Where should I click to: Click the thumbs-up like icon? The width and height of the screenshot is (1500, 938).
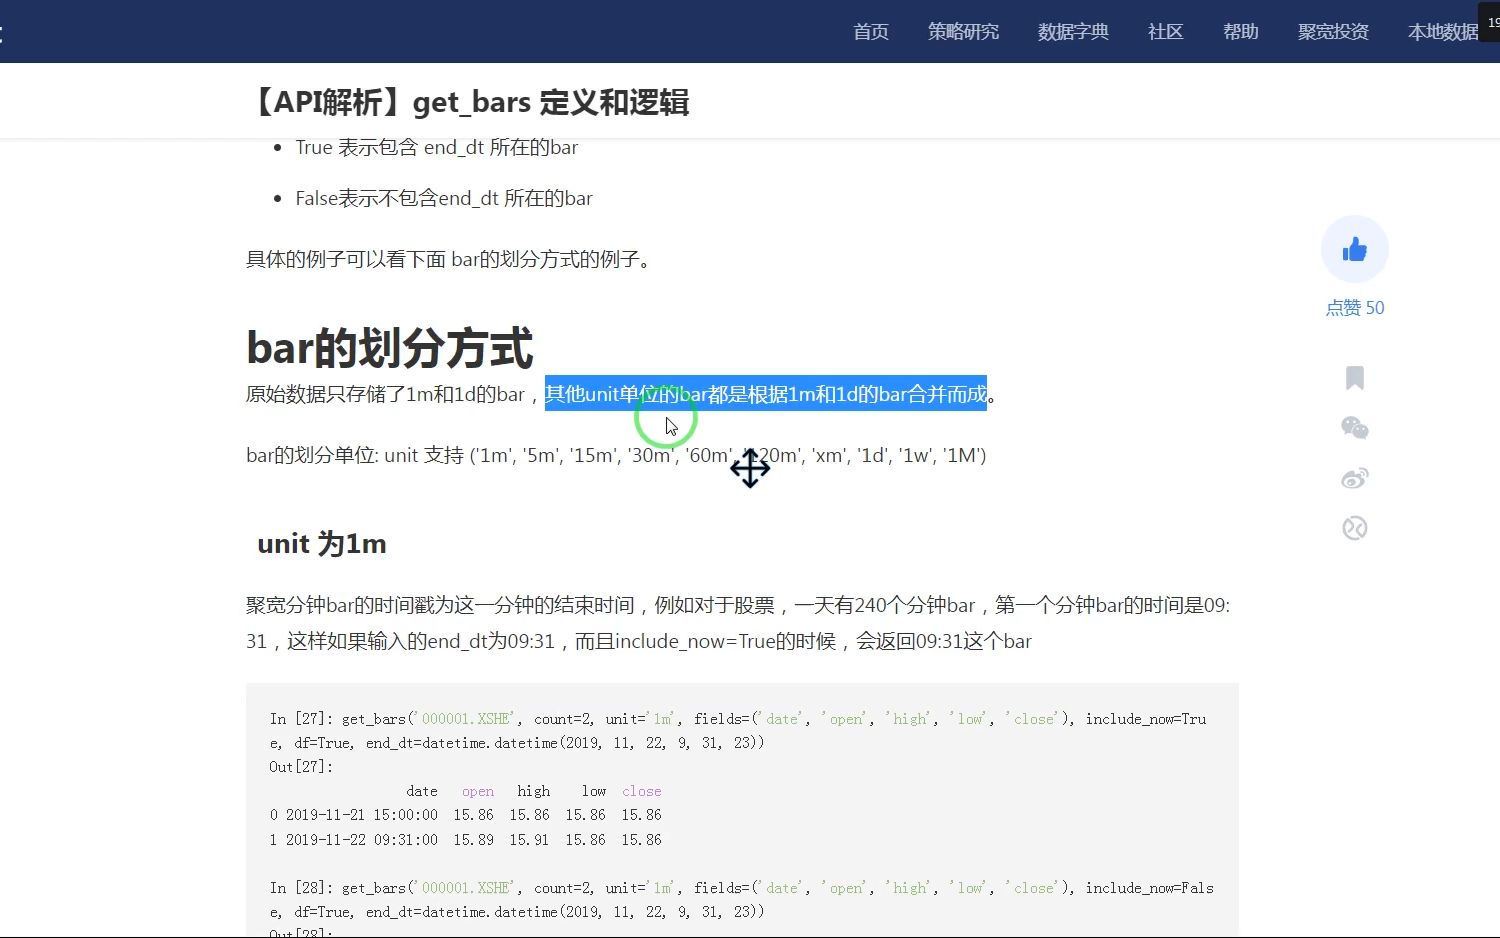pyautogui.click(x=1355, y=249)
